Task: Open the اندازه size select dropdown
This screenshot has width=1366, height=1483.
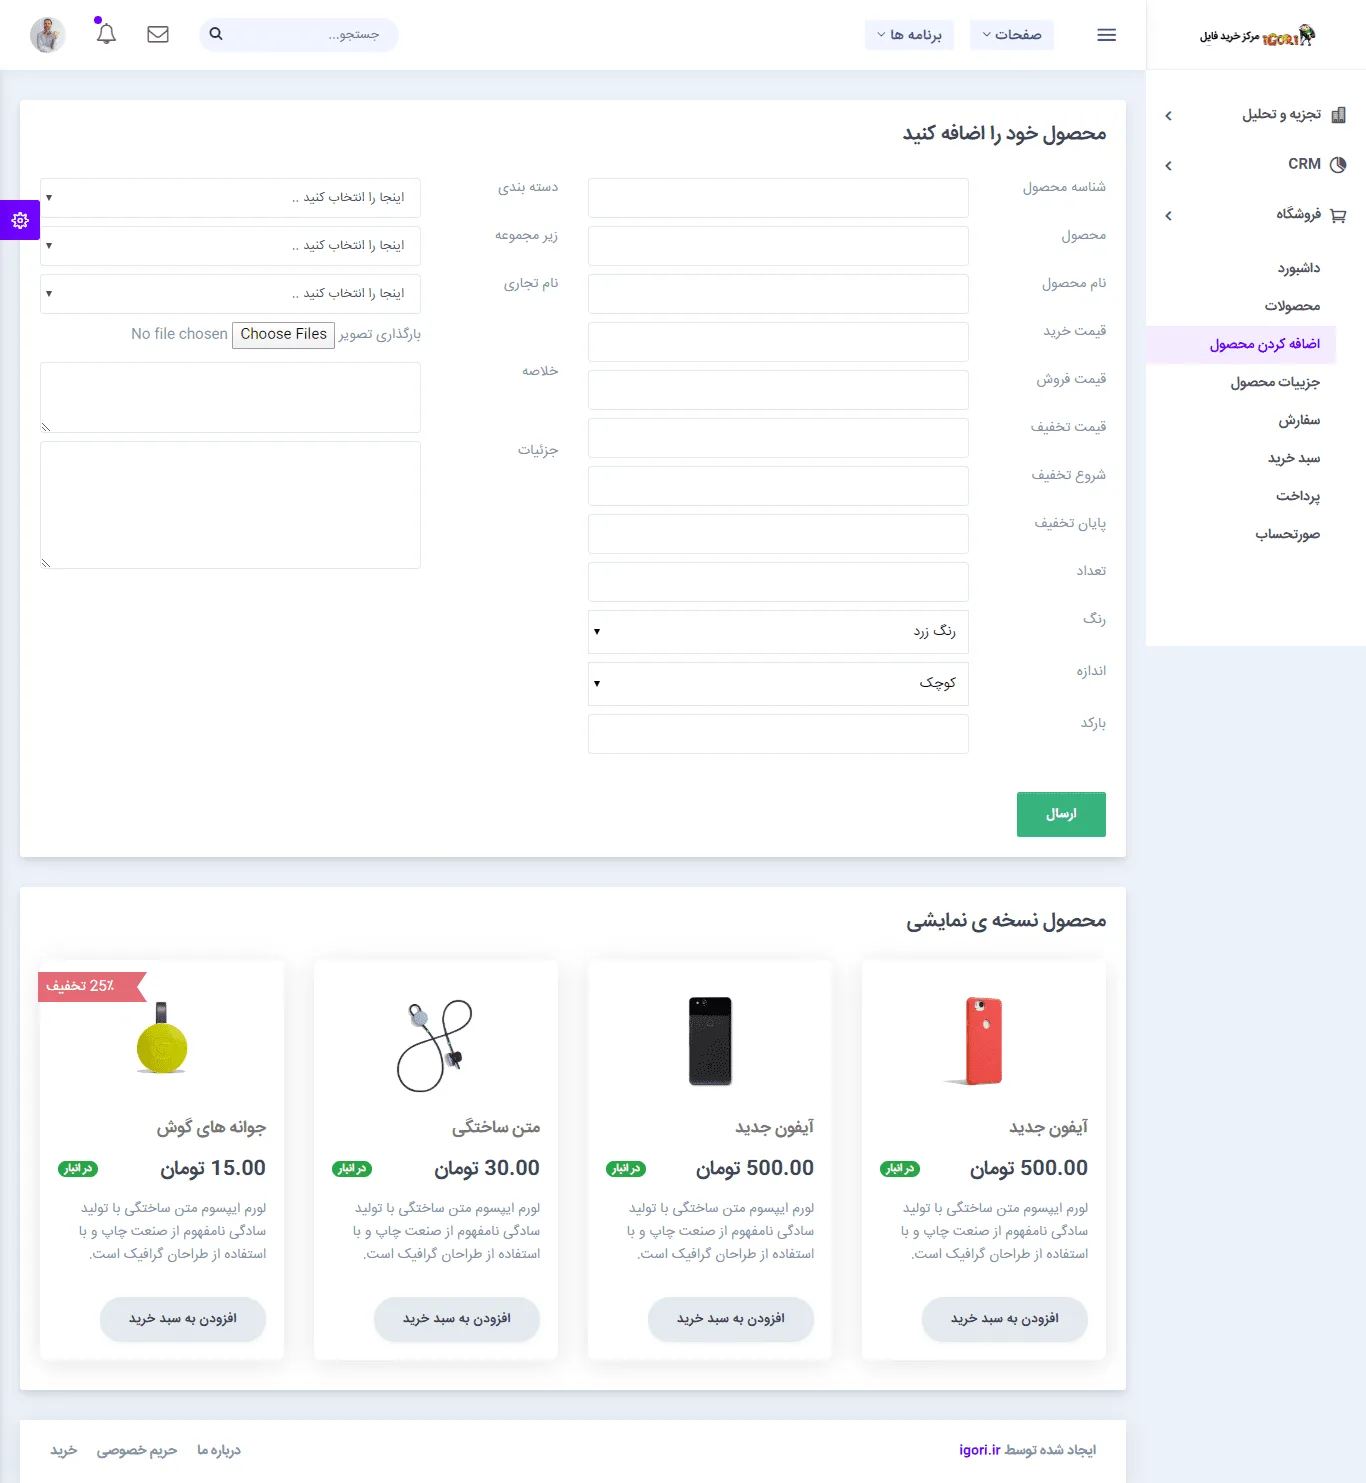Action: (778, 684)
